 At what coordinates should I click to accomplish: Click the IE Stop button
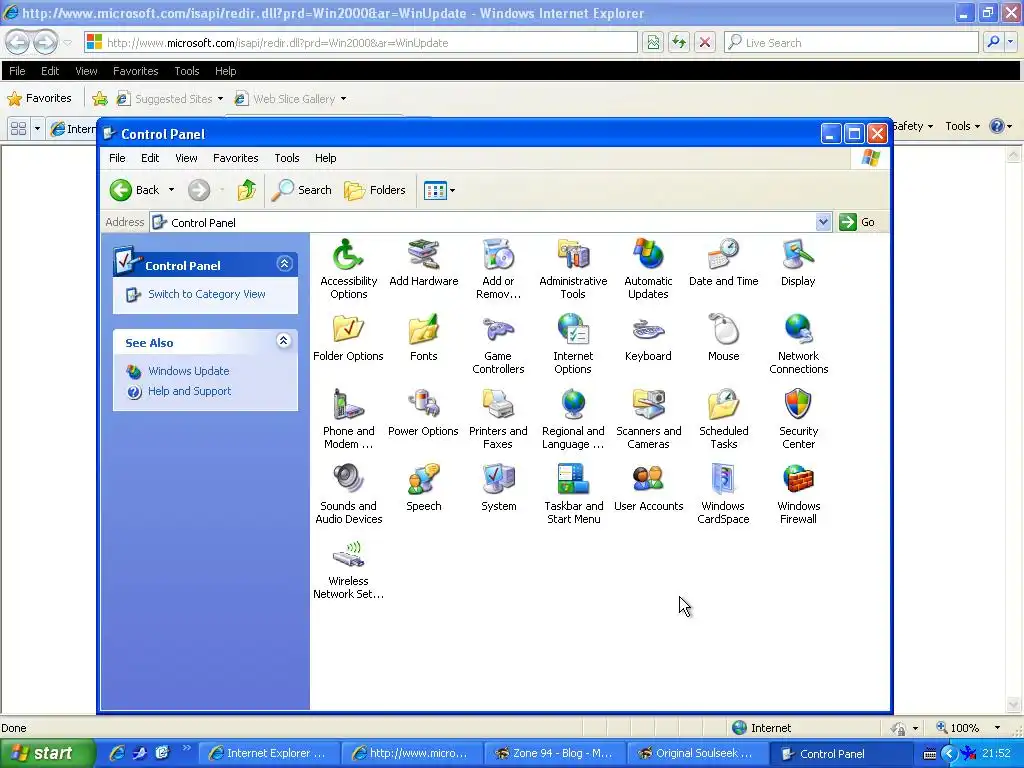point(705,42)
